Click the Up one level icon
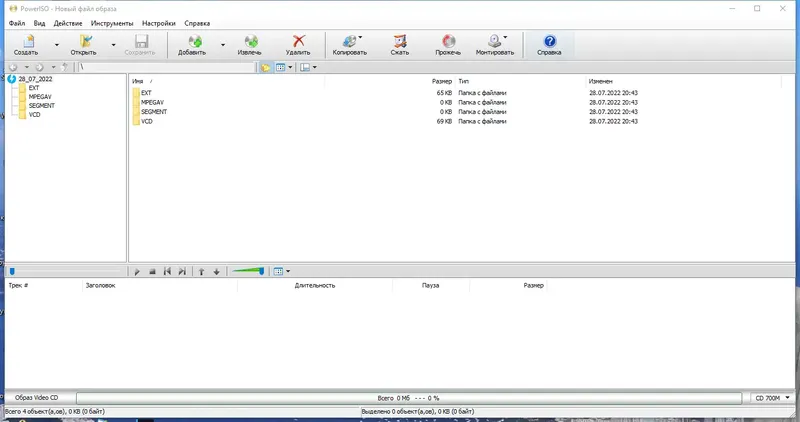This screenshot has width=800, height=422. click(x=65, y=67)
